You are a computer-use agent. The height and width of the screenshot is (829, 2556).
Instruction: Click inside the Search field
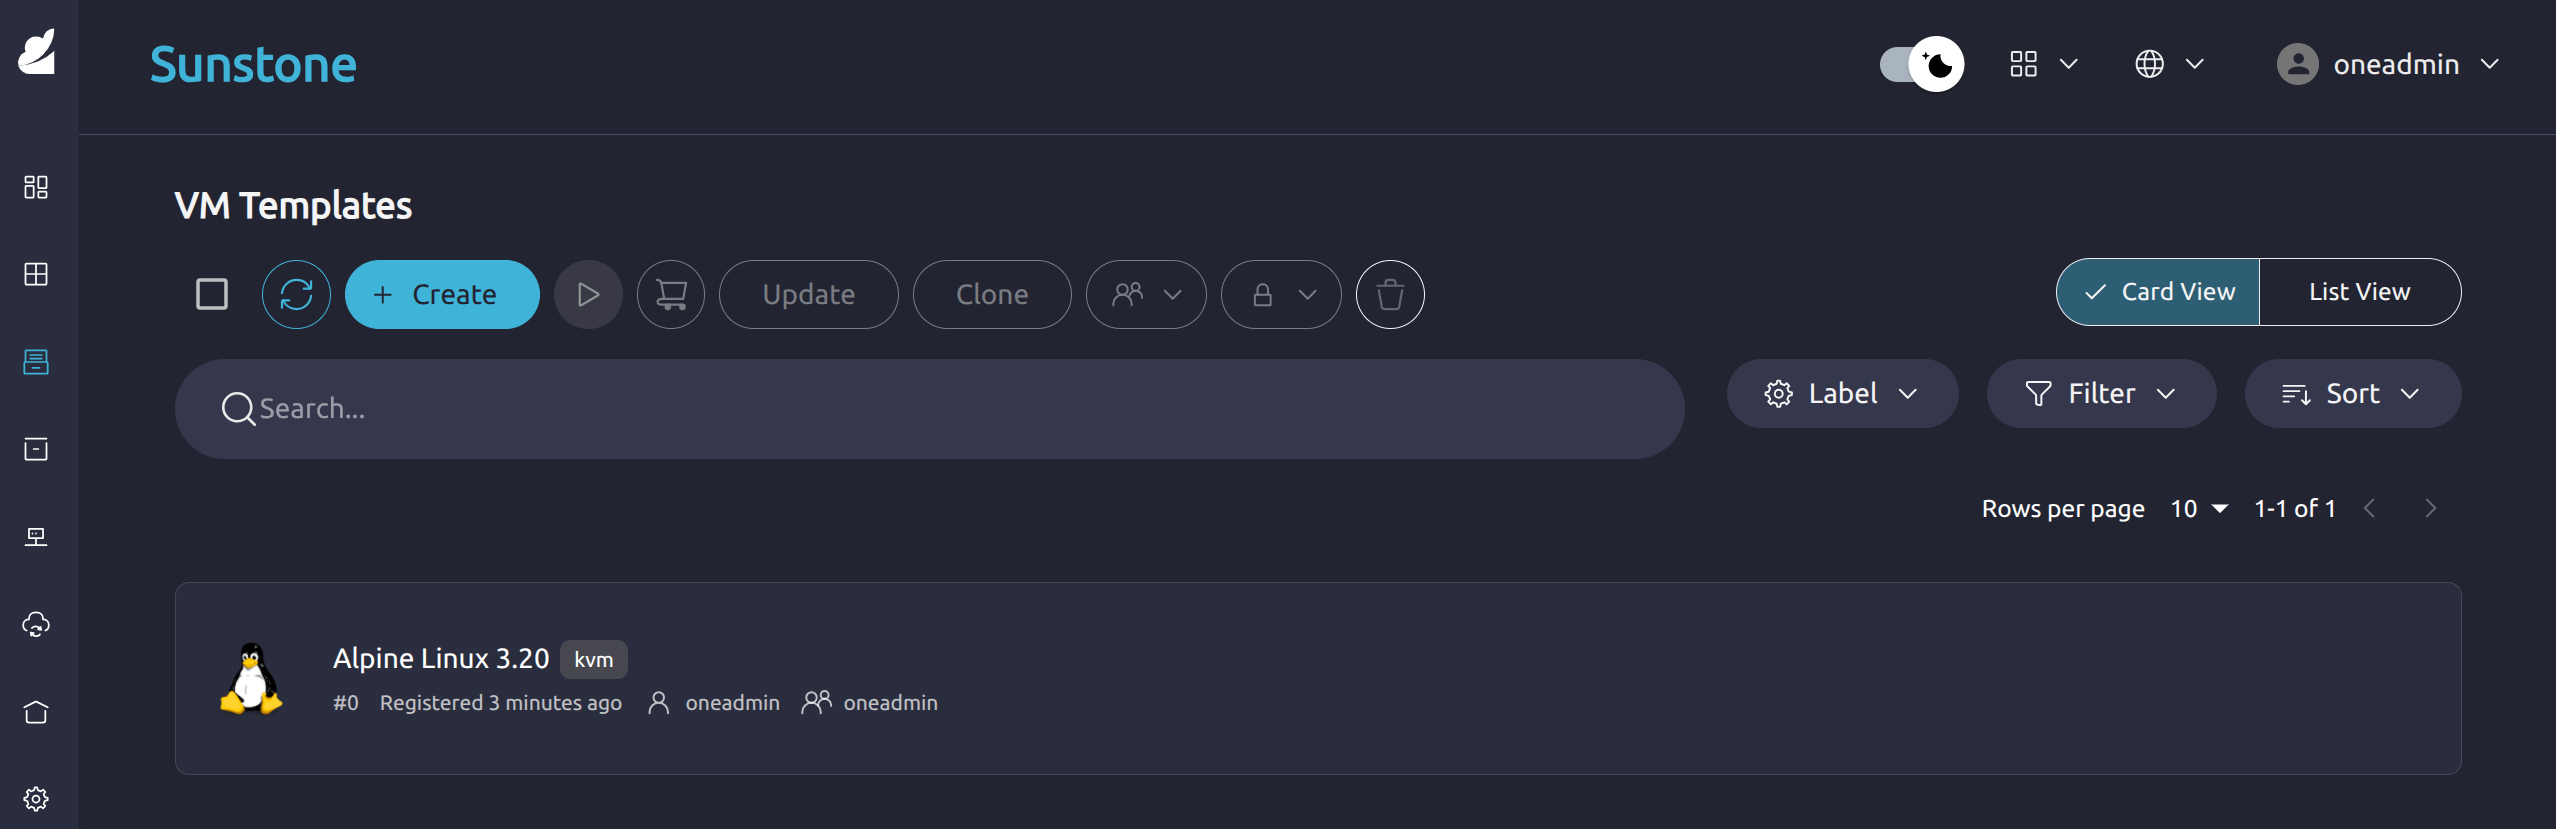[x=600, y=408]
